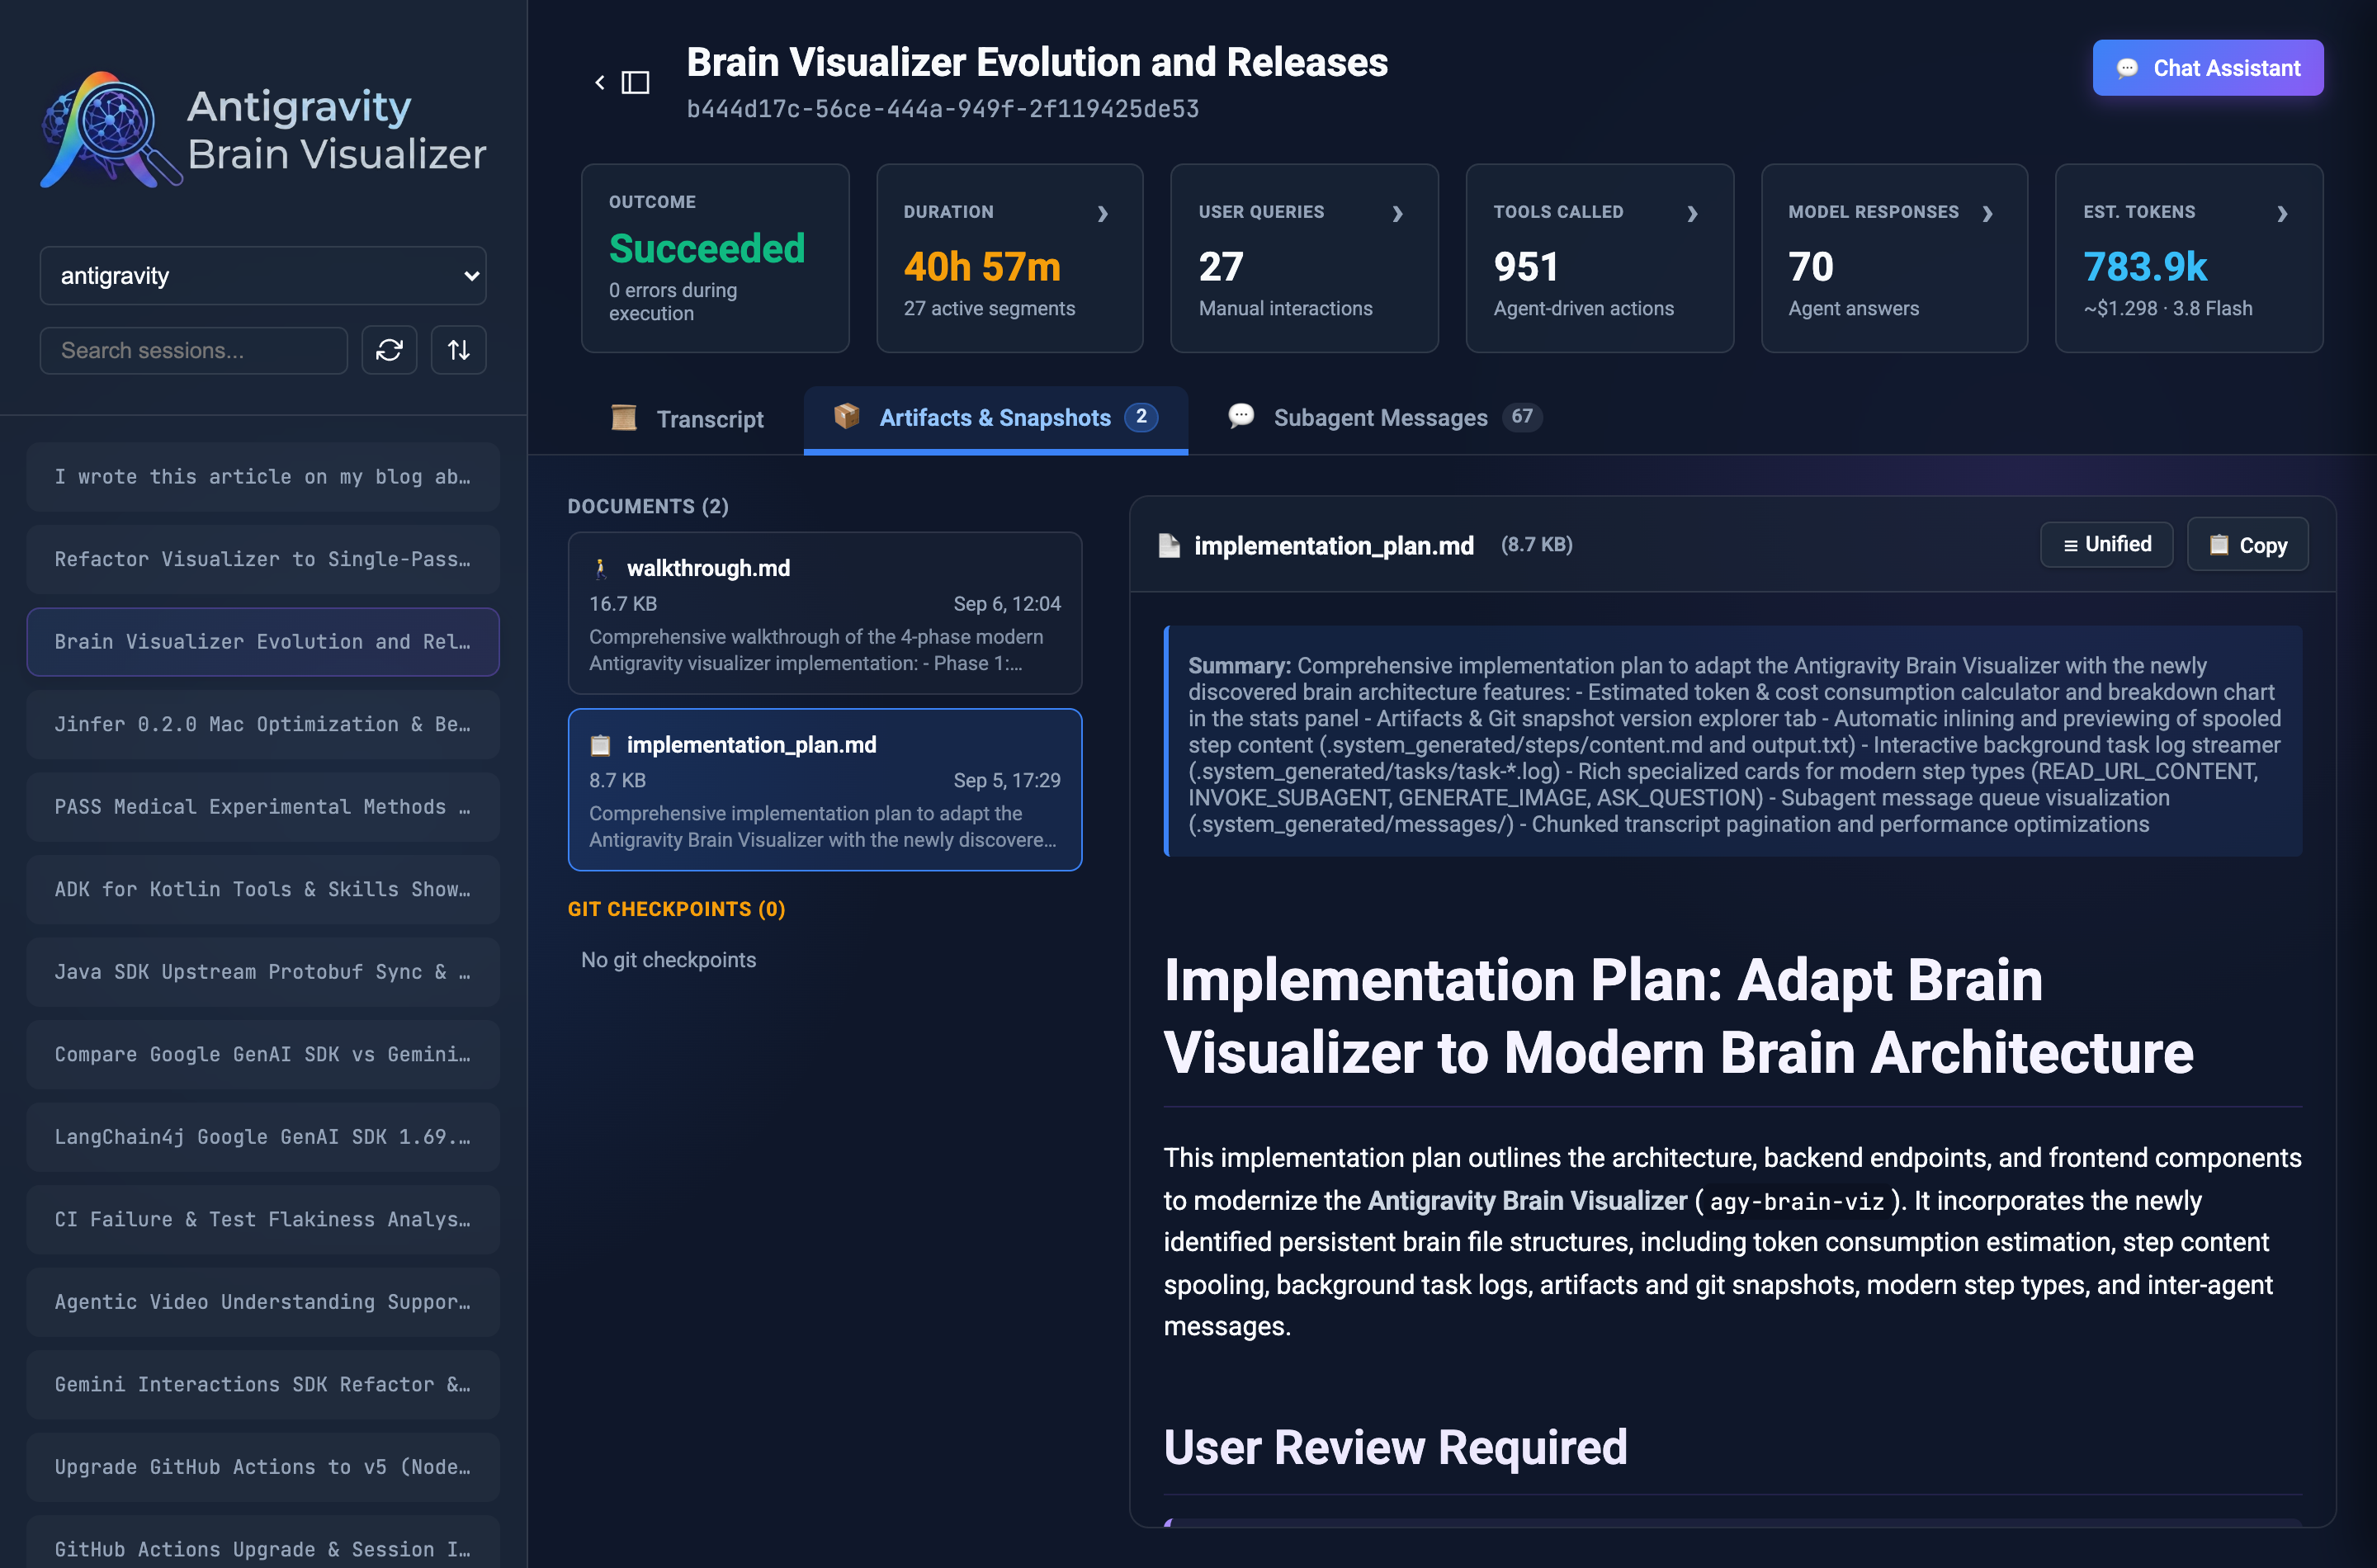
Task: Expand the Model Responses card chevron
Action: coord(1988,213)
